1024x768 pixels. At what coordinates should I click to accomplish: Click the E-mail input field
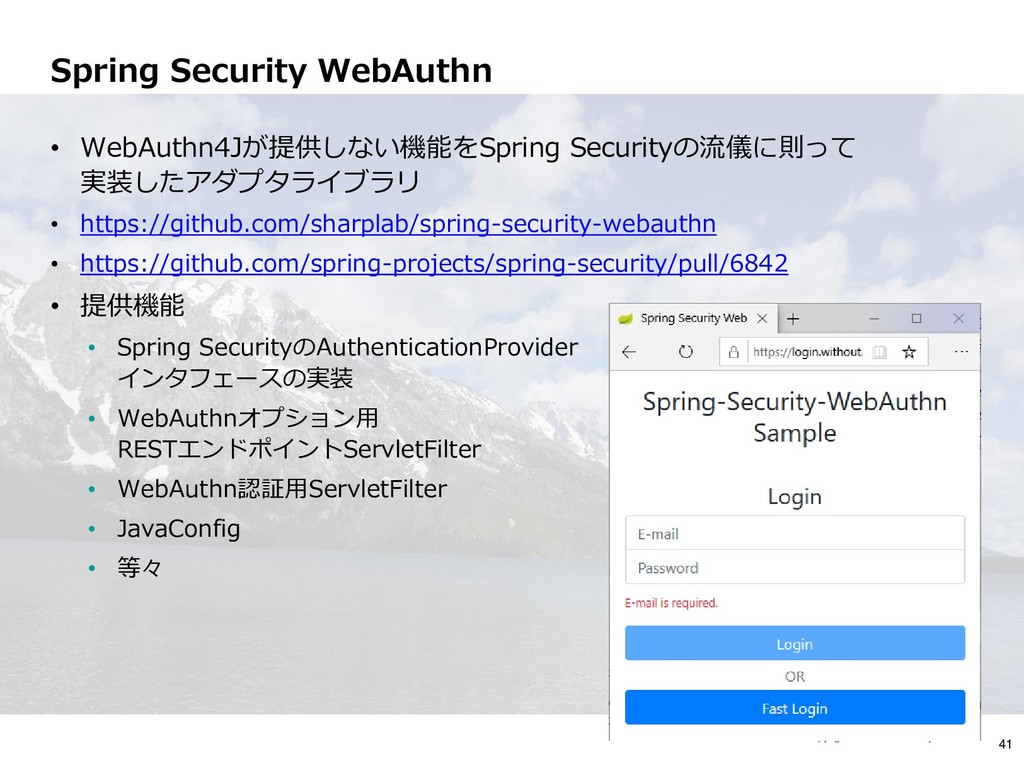[795, 534]
